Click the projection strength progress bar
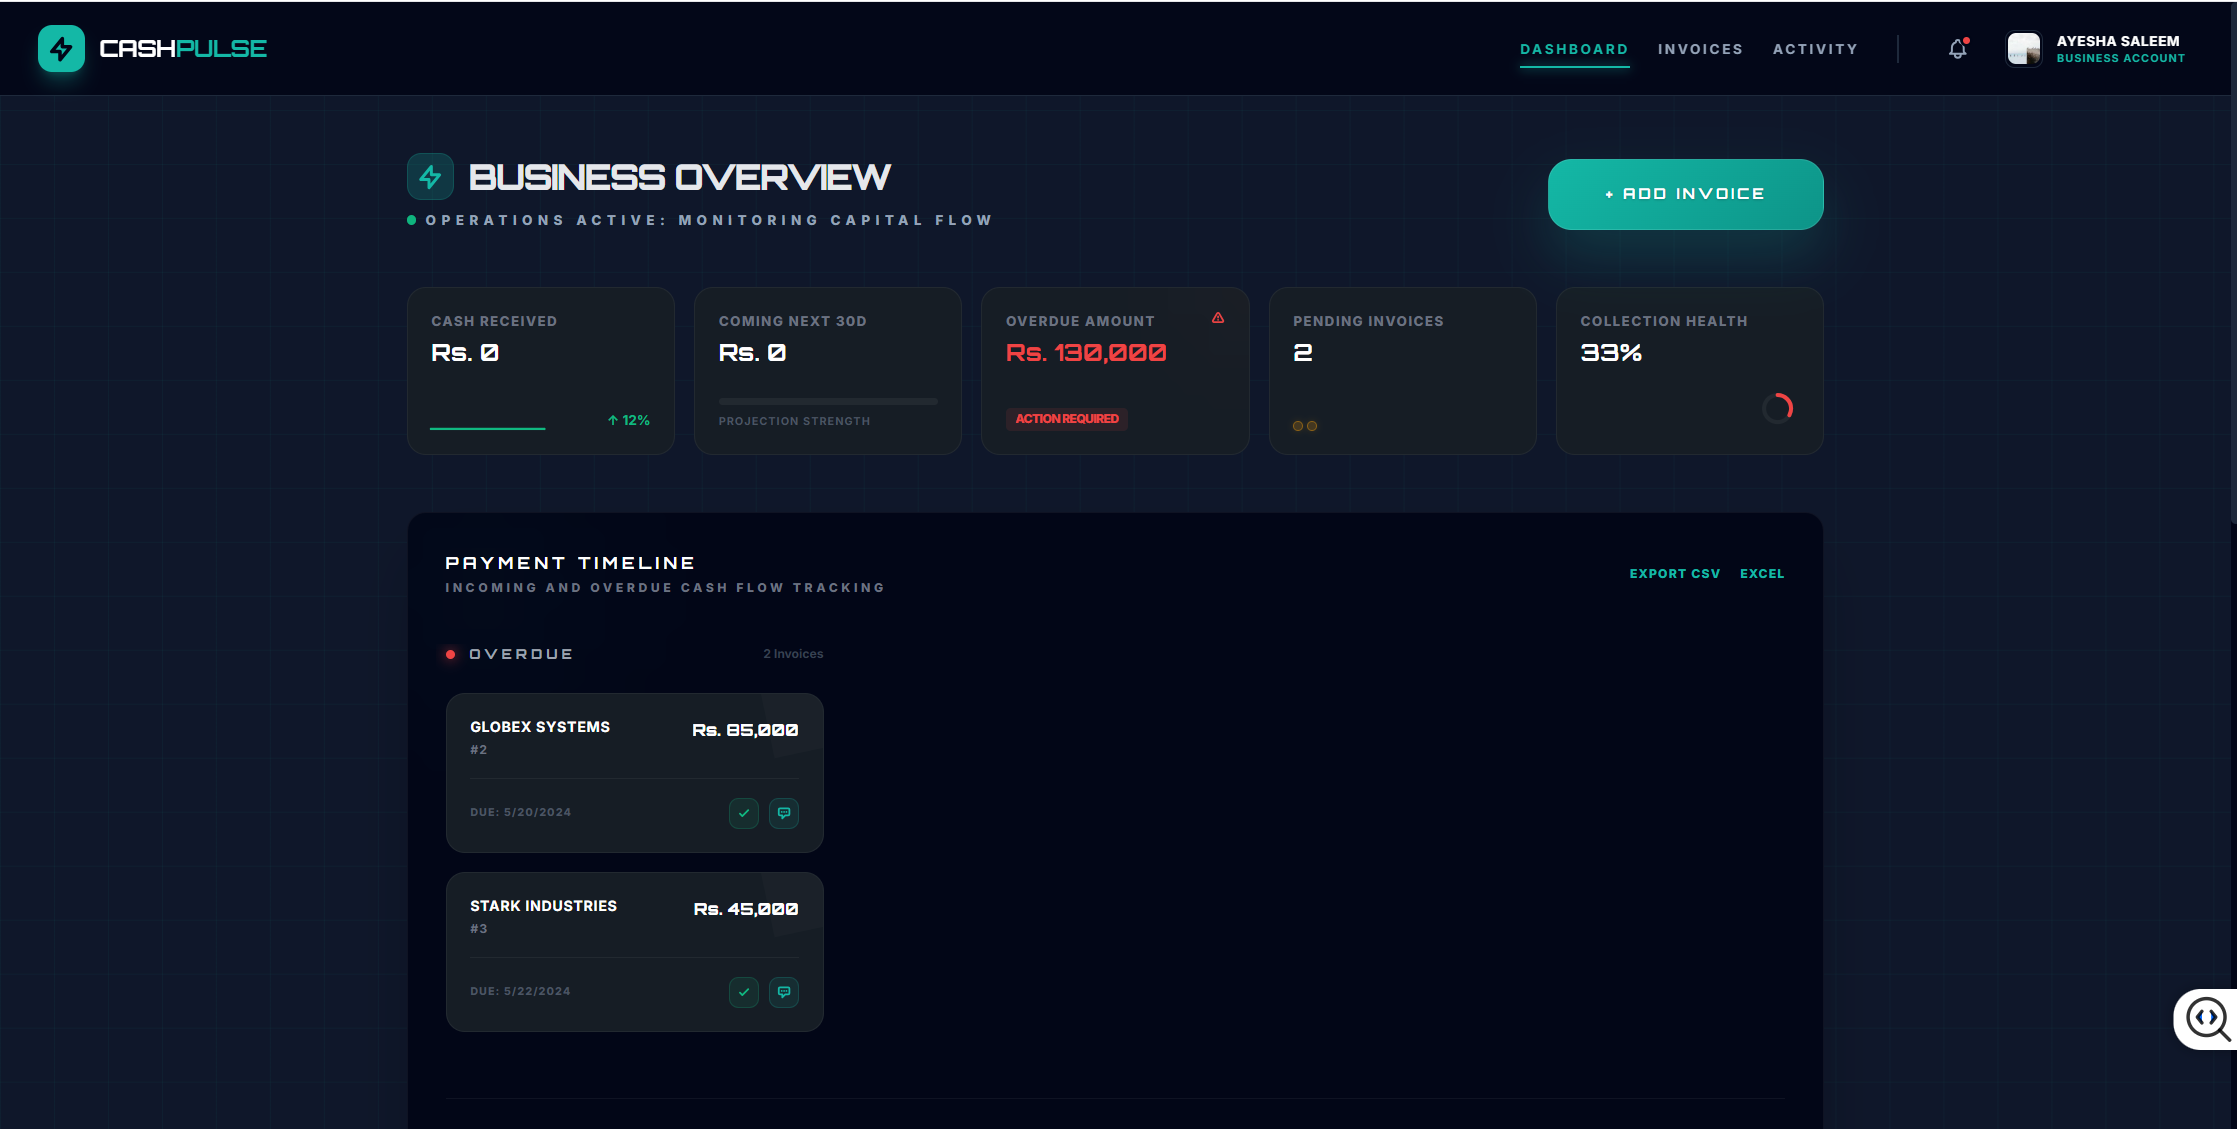 click(828, 401)
